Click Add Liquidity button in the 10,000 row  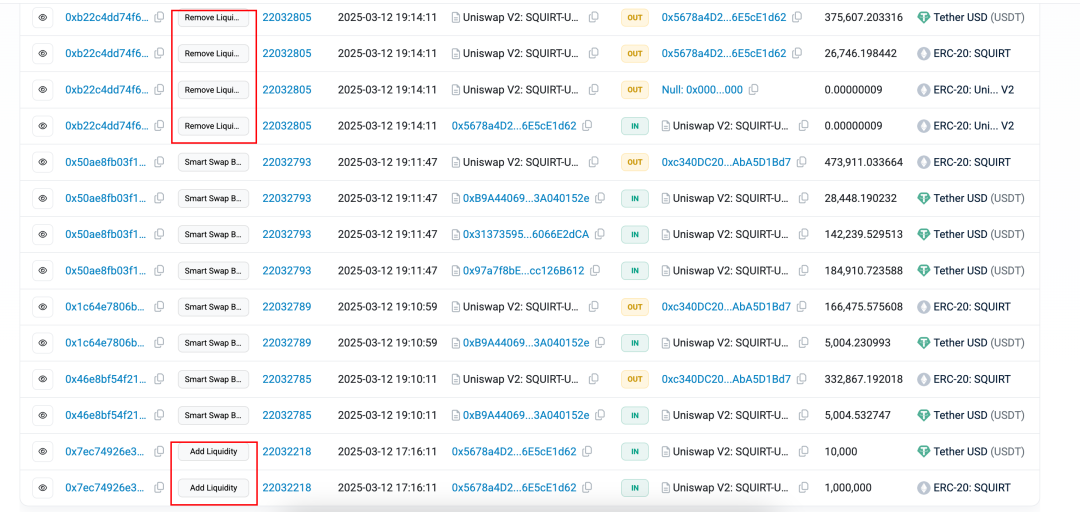[x=213, y=451]
